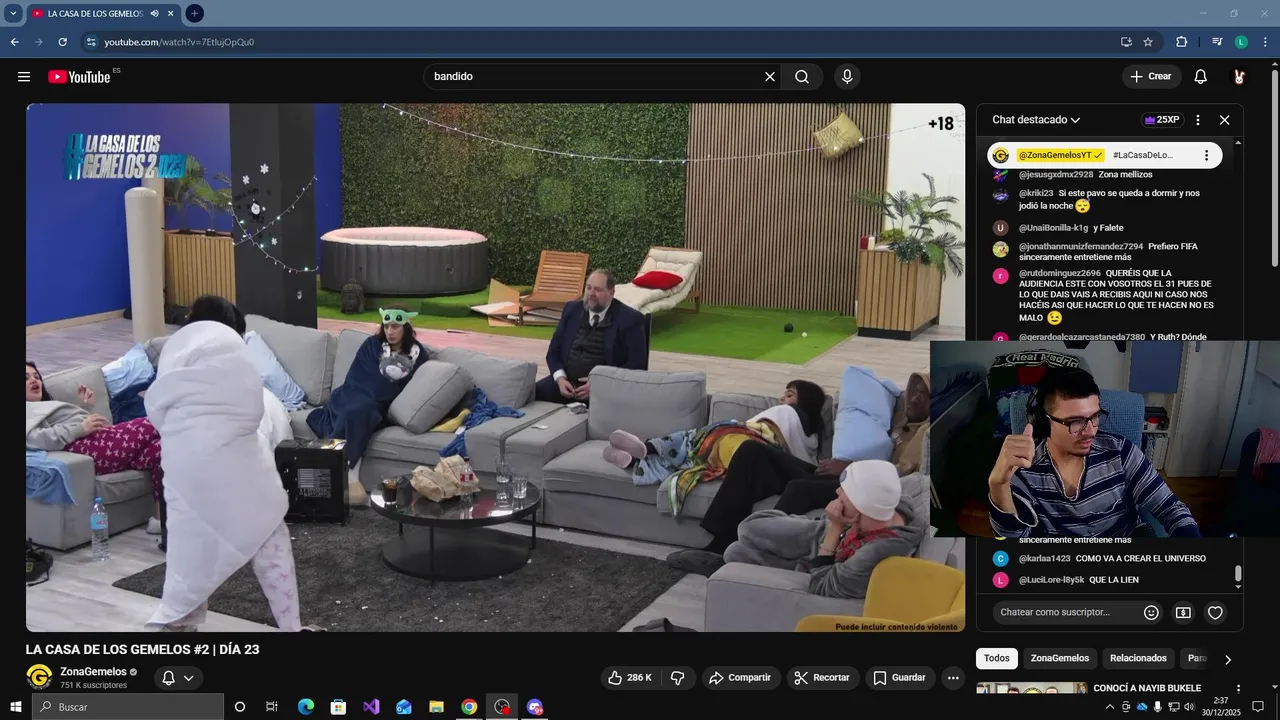Open YouTube notifications bell

(1201, 77)
